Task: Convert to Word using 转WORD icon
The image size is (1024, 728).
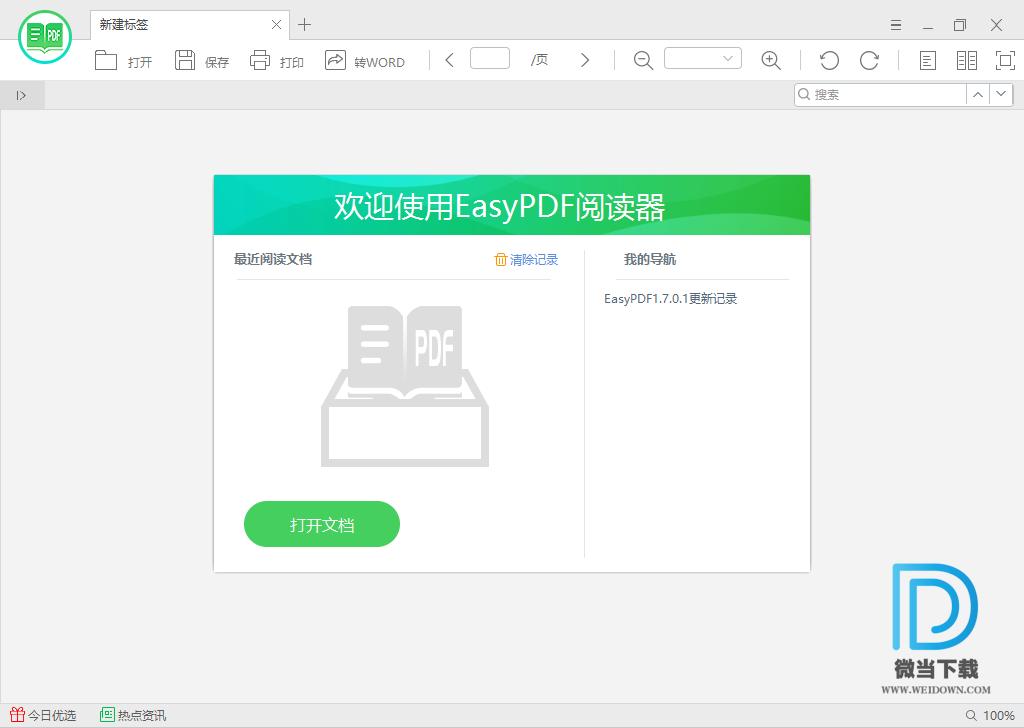Action: pyautogui.click(x=335, y=60)
